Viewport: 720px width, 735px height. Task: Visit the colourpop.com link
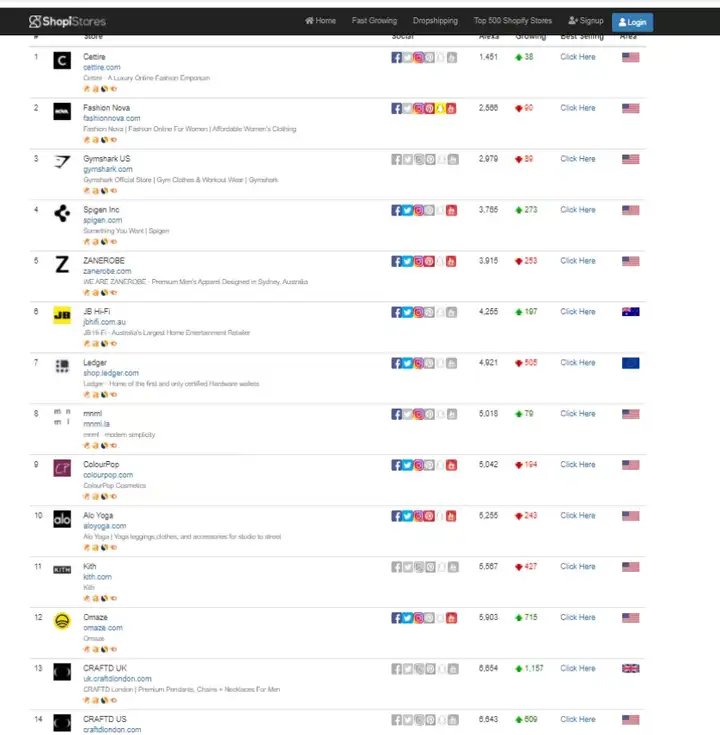click(x=108, y=475)
